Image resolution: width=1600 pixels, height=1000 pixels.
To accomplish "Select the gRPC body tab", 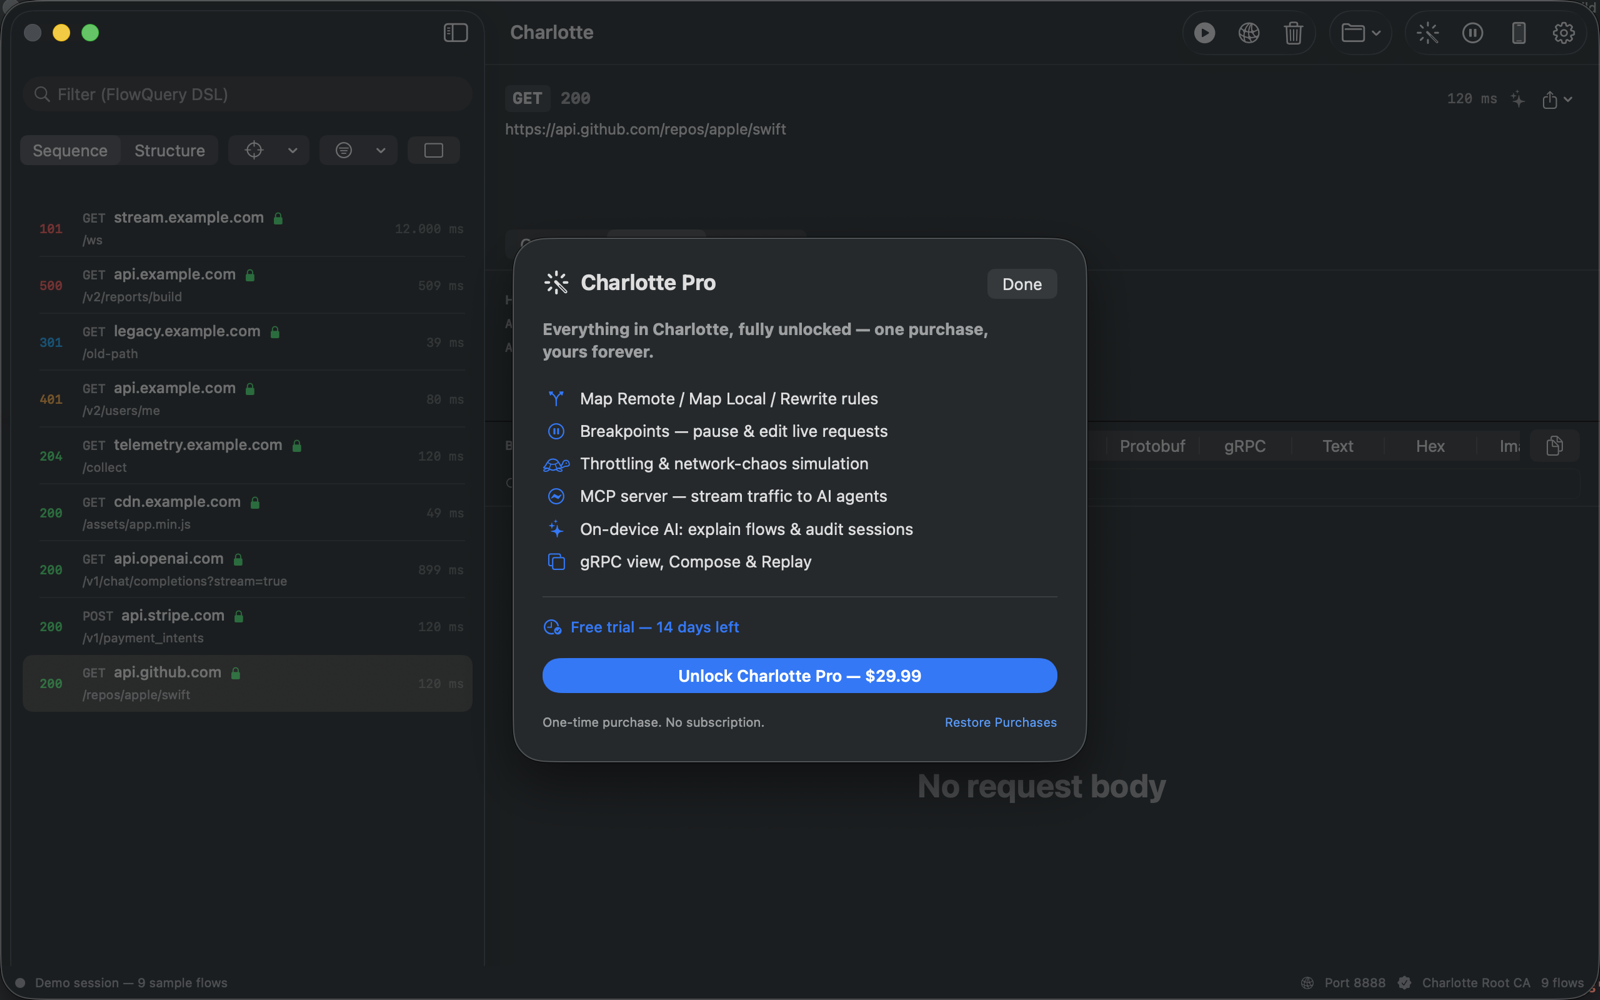I will click(1245, 446).
